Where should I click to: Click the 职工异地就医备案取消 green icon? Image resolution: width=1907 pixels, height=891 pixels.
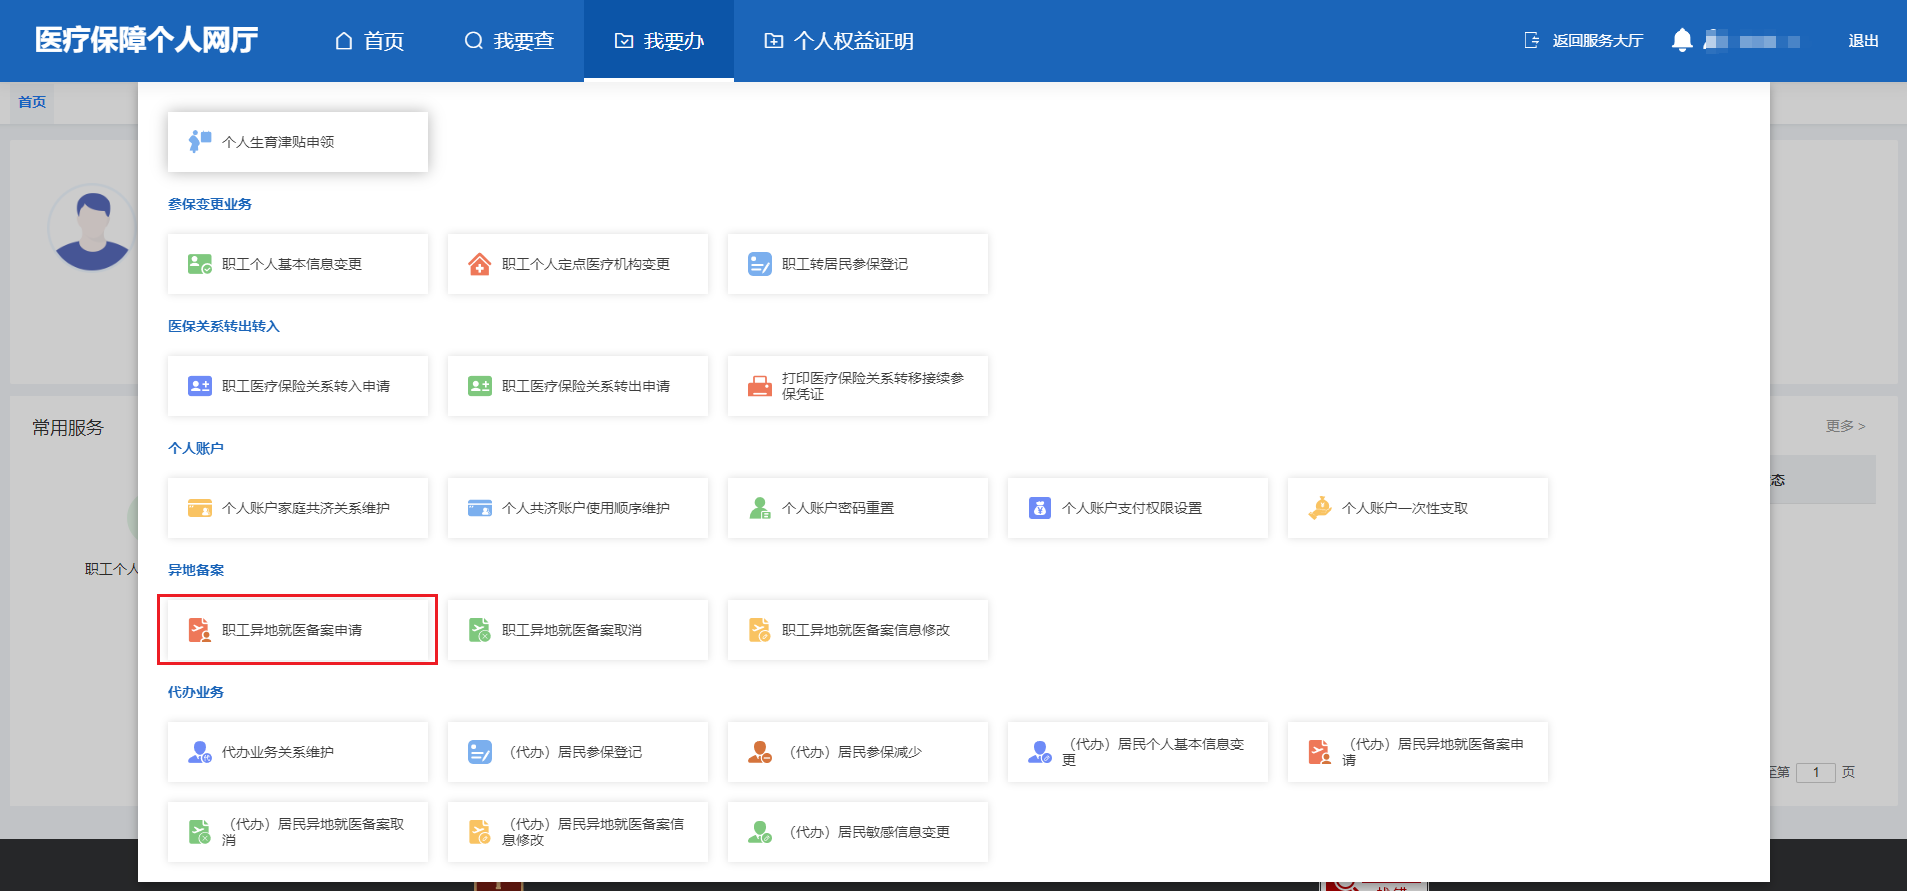coord(480,630)
